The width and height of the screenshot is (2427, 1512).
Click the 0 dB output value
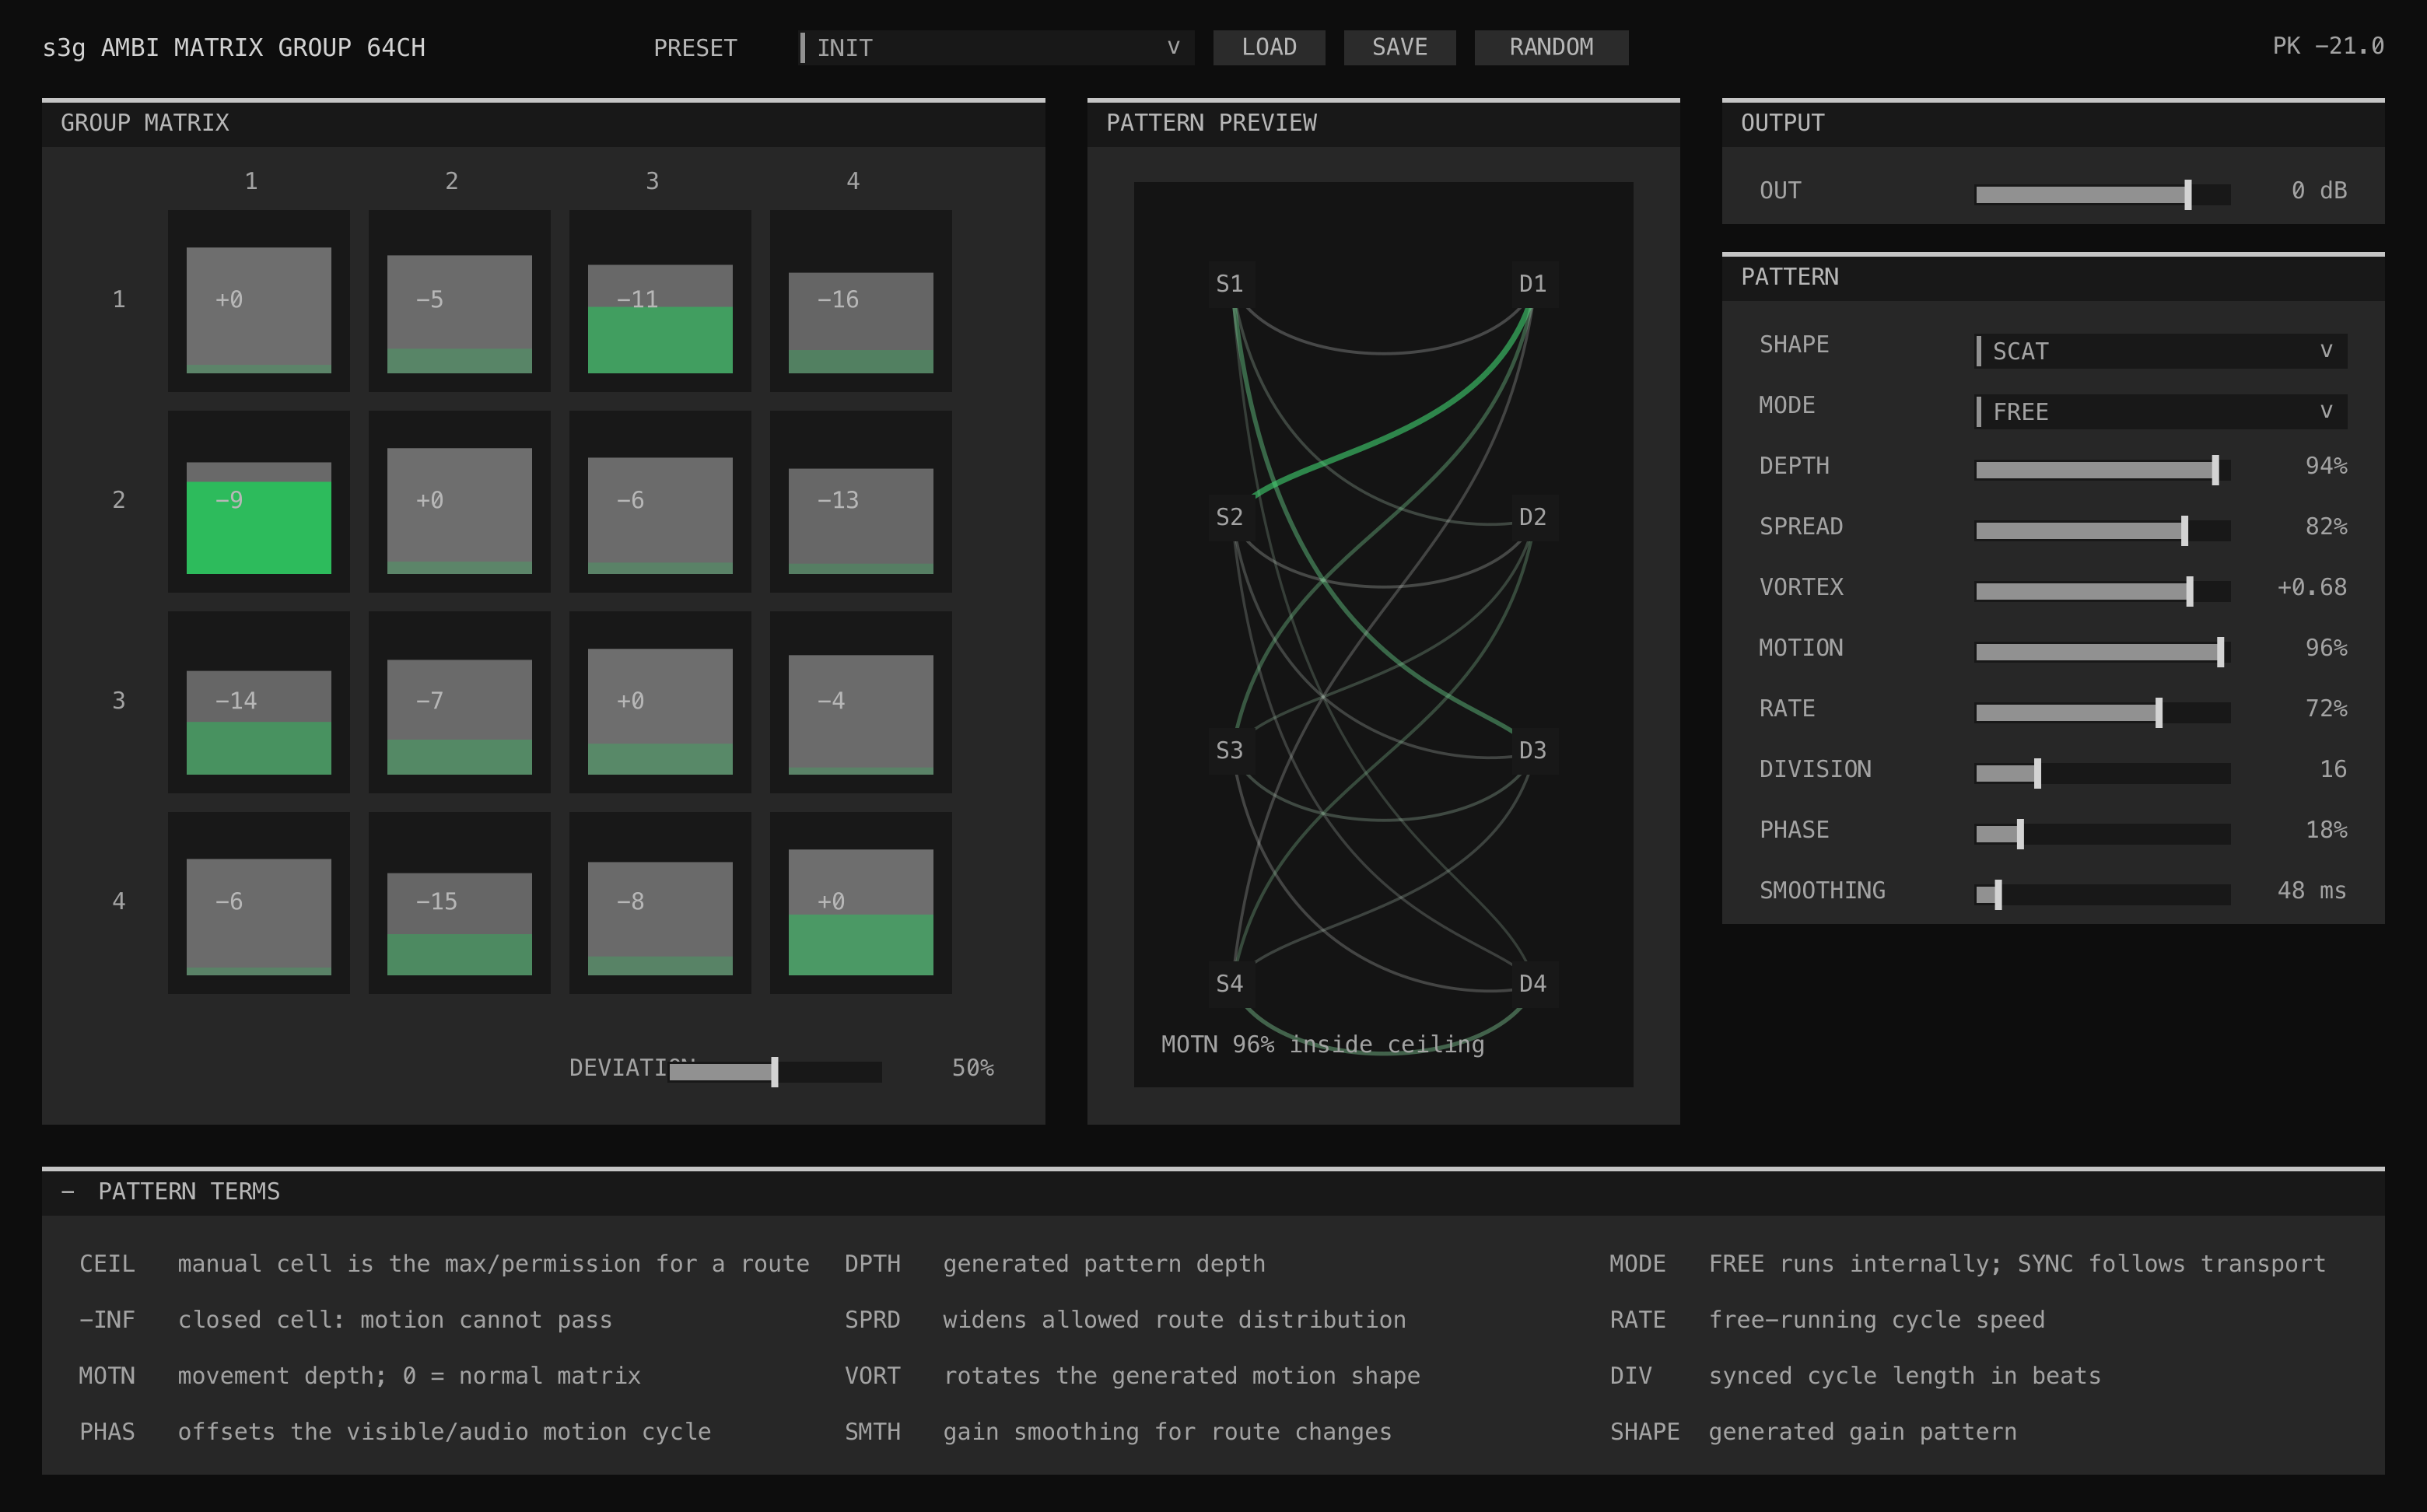click(2319, 190)
